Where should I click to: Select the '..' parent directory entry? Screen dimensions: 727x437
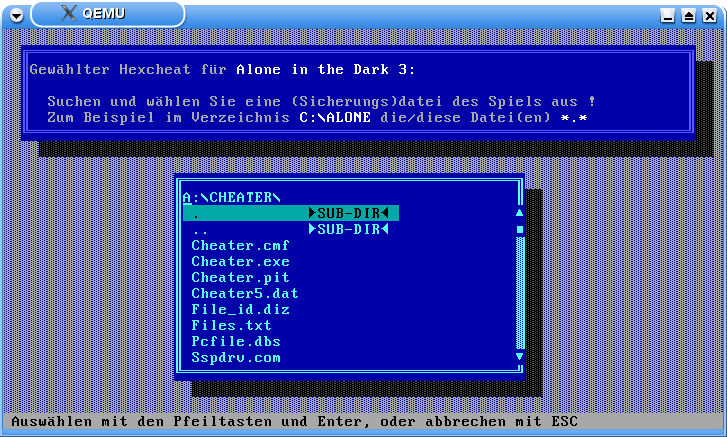point(291,229)
